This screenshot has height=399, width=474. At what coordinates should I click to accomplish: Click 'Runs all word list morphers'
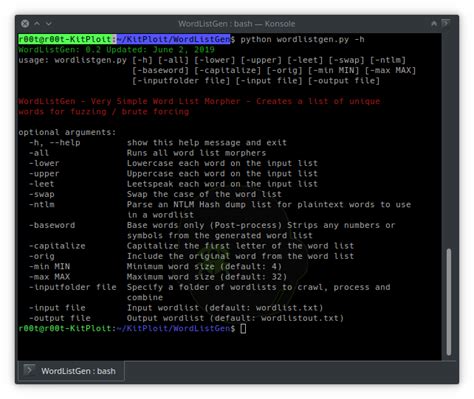point(196,153)
